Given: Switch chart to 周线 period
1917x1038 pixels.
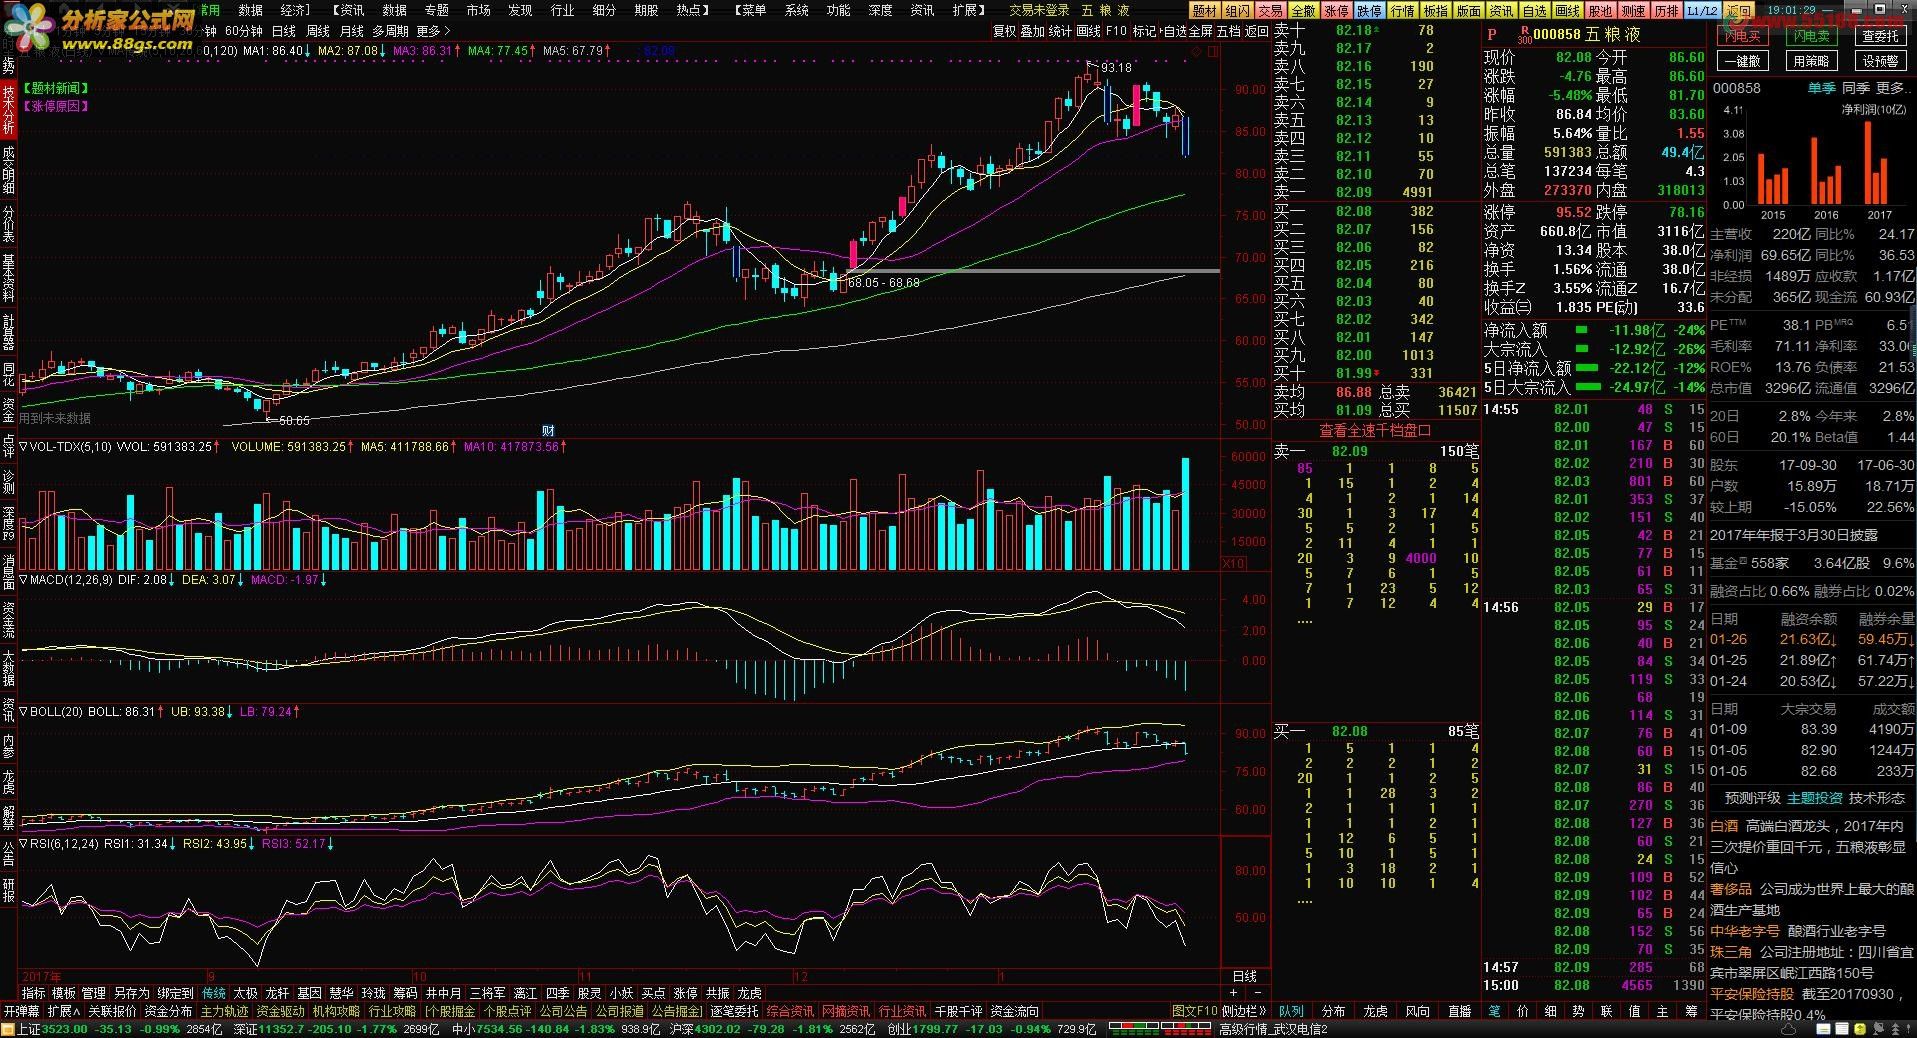Looking at the screenshot, I should point(317,31).
